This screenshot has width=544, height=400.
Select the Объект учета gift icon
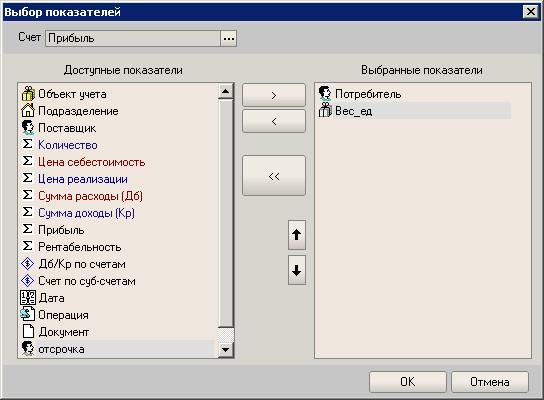(x=28, y=94)
